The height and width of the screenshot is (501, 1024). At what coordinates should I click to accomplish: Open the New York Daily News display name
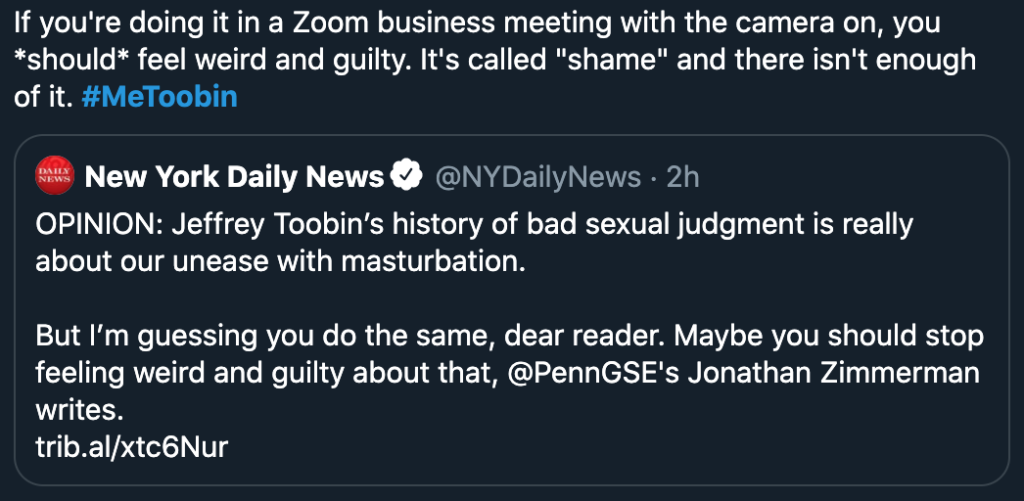[x=234, y=176]
